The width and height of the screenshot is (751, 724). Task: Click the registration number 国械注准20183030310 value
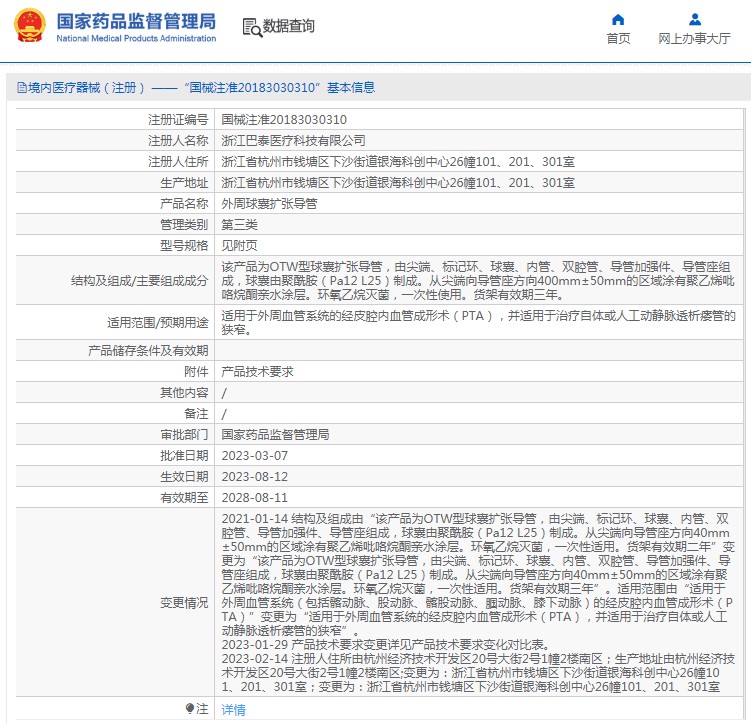pyautogui.click(x=284, y=120)
